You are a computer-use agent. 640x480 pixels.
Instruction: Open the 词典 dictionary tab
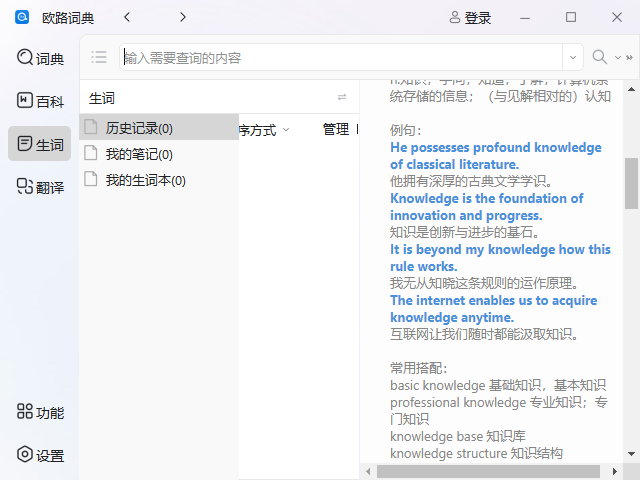tap(40, 58)
